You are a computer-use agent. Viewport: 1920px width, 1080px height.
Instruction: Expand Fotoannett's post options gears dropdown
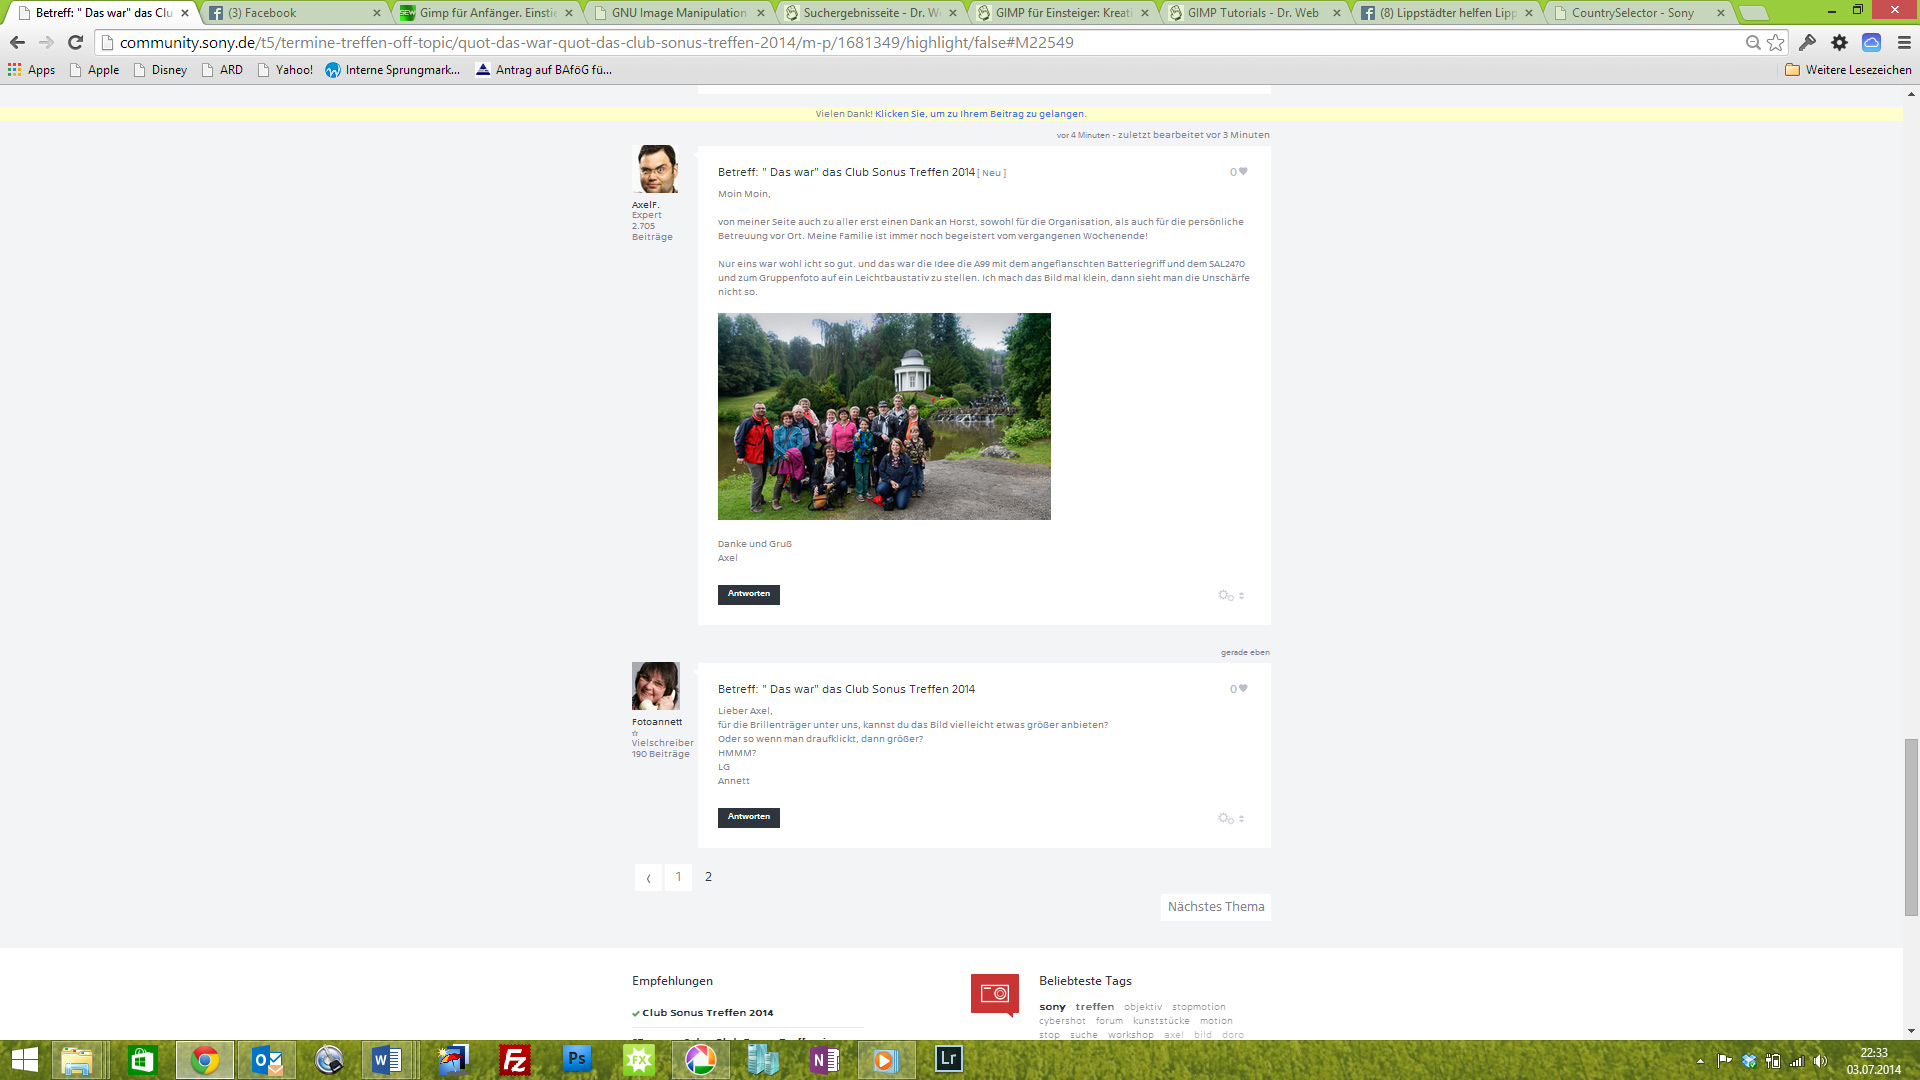(x=1224, y=818)
